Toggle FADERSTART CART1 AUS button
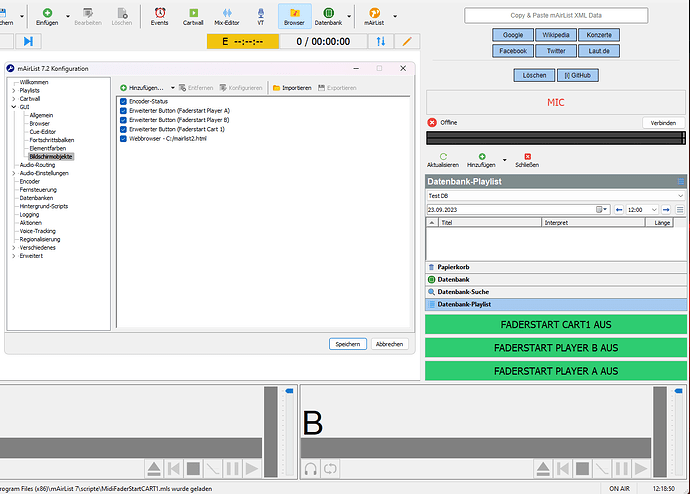The image size is (690, 494). coord(556,325)
